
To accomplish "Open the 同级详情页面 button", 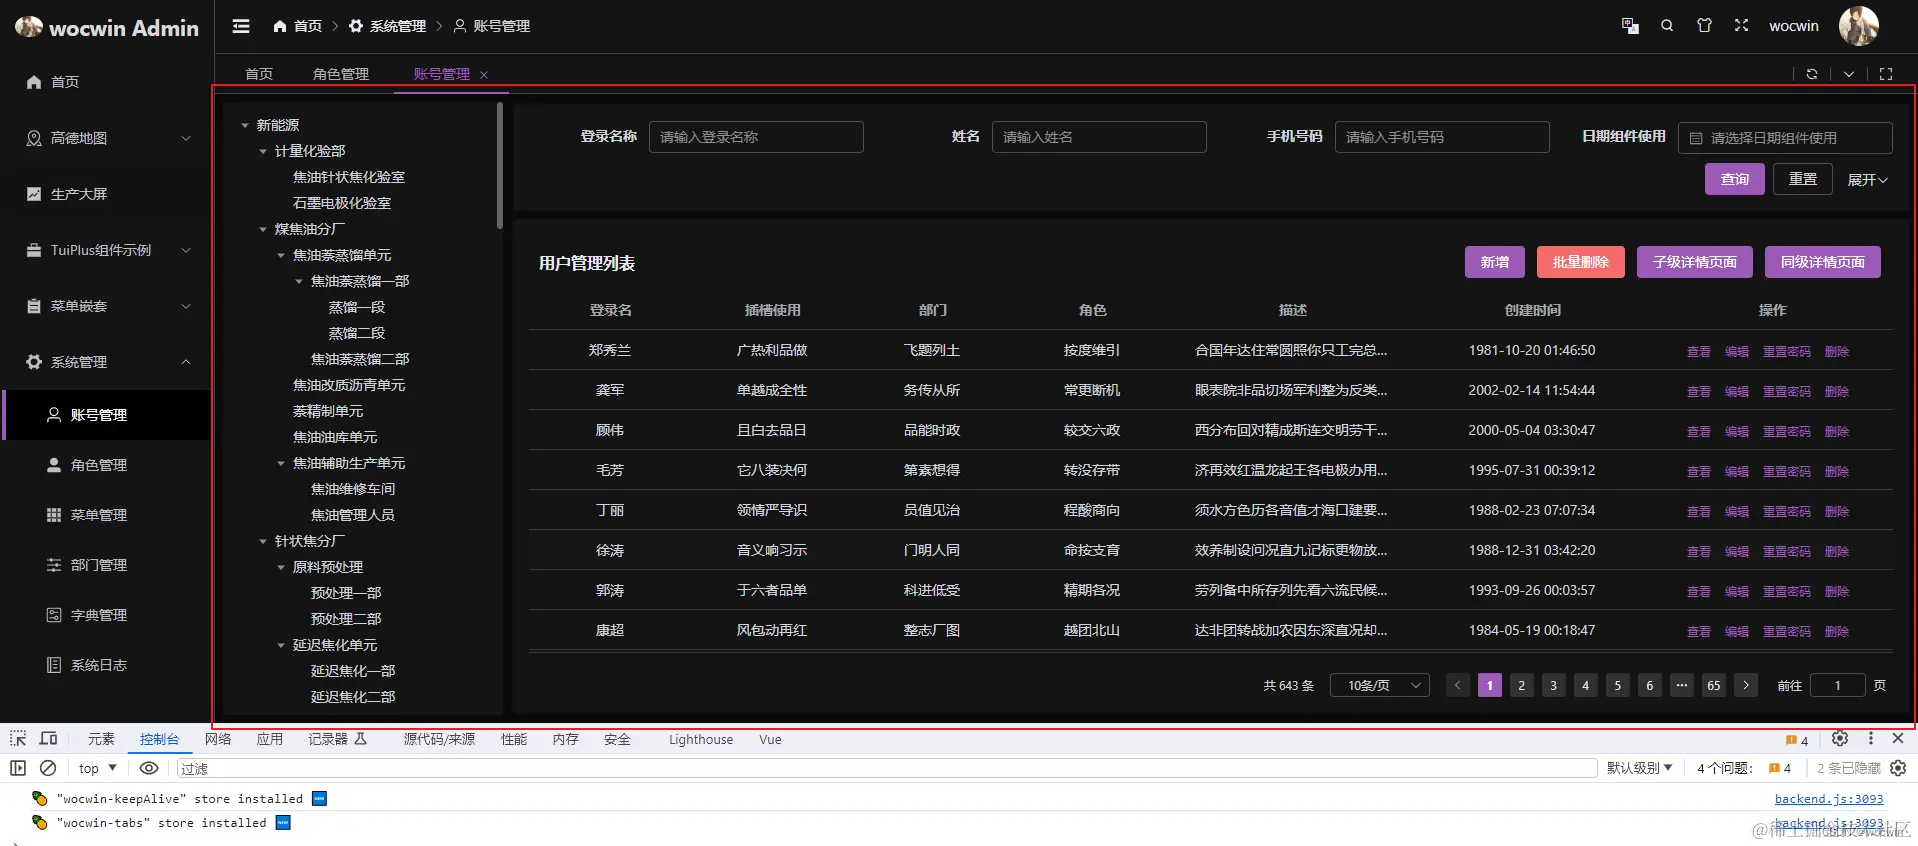I will [1823, 262].
